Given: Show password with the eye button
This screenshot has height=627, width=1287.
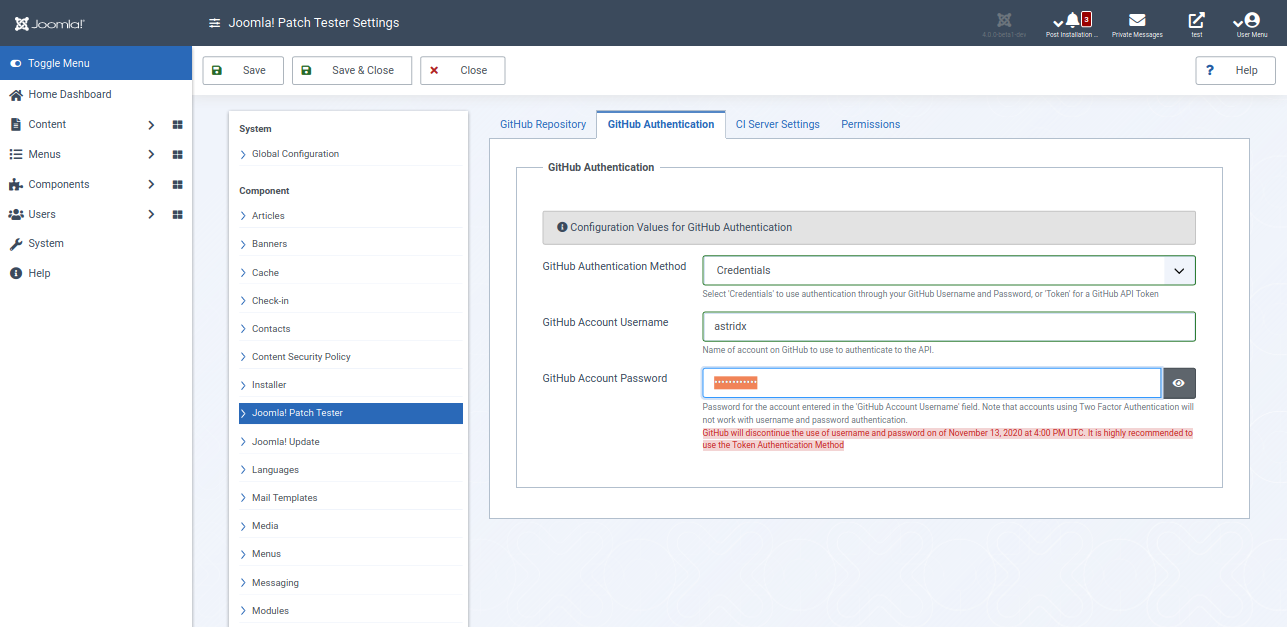Looking at the screenshot, I should coord(1179,383).
